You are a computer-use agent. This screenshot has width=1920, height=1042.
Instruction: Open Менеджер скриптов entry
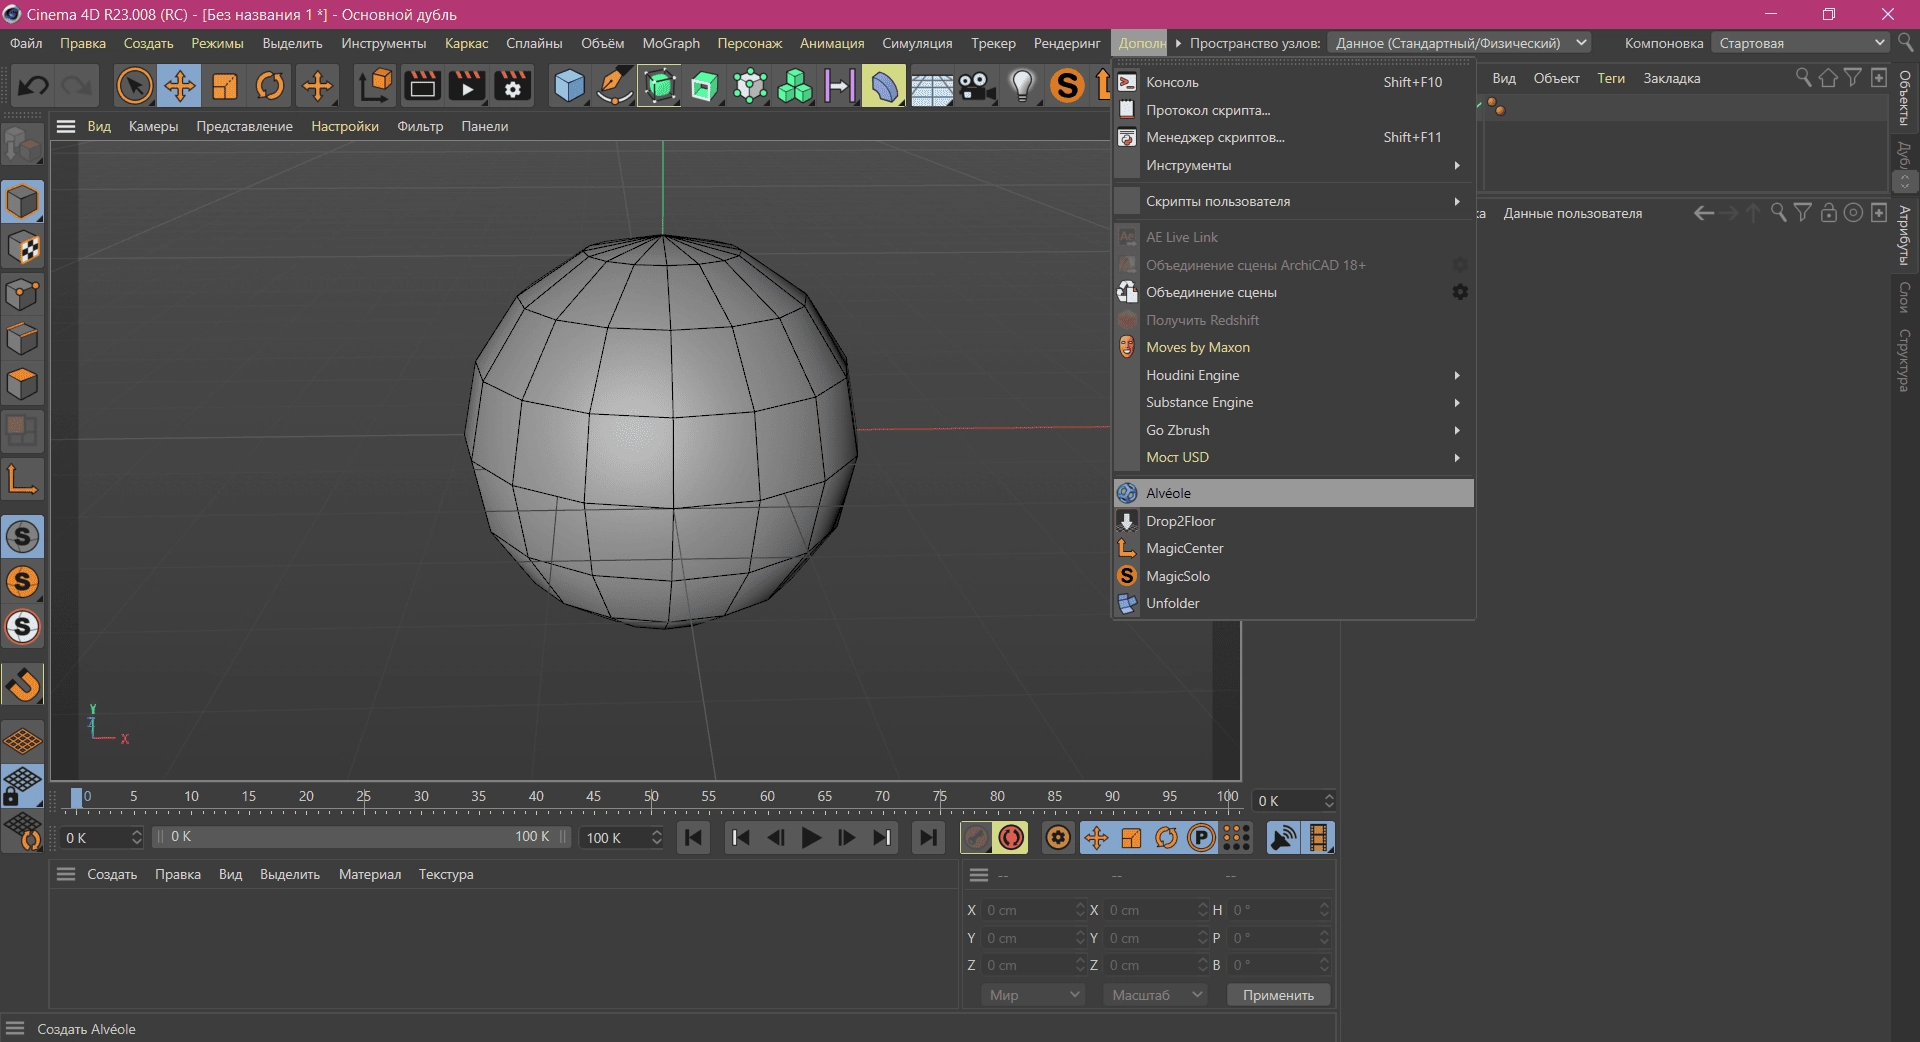(x=1294, y=137)
